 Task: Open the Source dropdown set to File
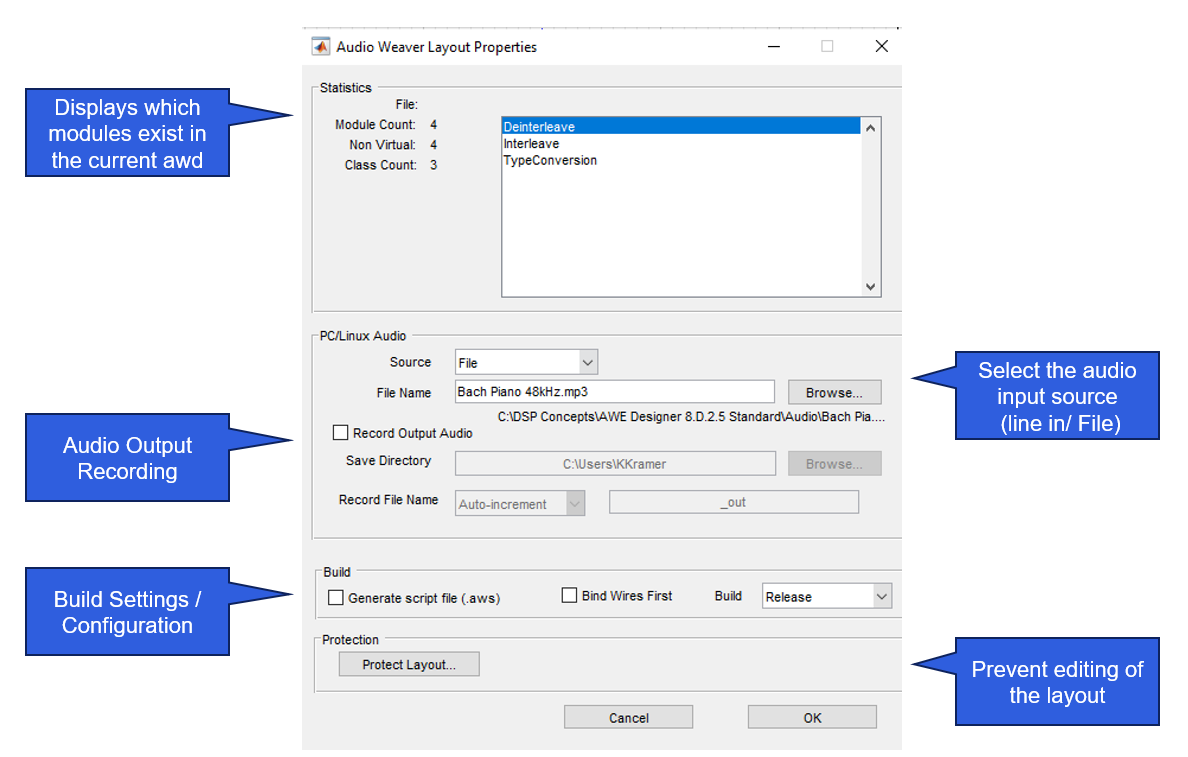[x=526, y=362]
